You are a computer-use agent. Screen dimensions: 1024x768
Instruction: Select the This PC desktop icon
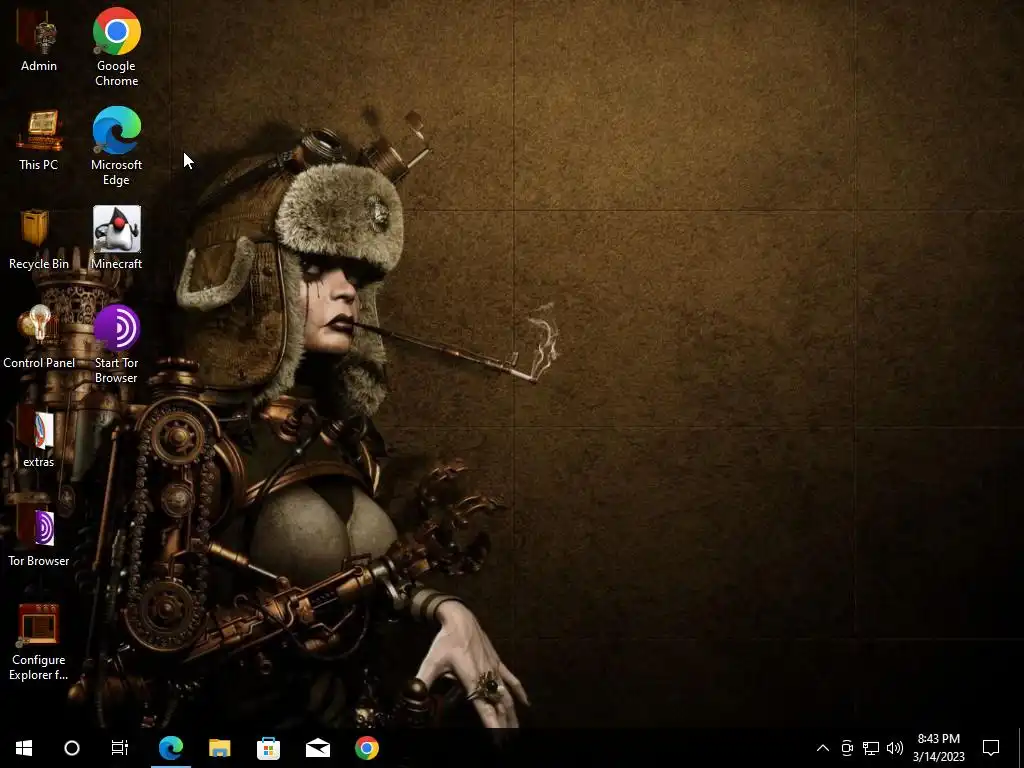pyautogui.click(x=39, y=140)
